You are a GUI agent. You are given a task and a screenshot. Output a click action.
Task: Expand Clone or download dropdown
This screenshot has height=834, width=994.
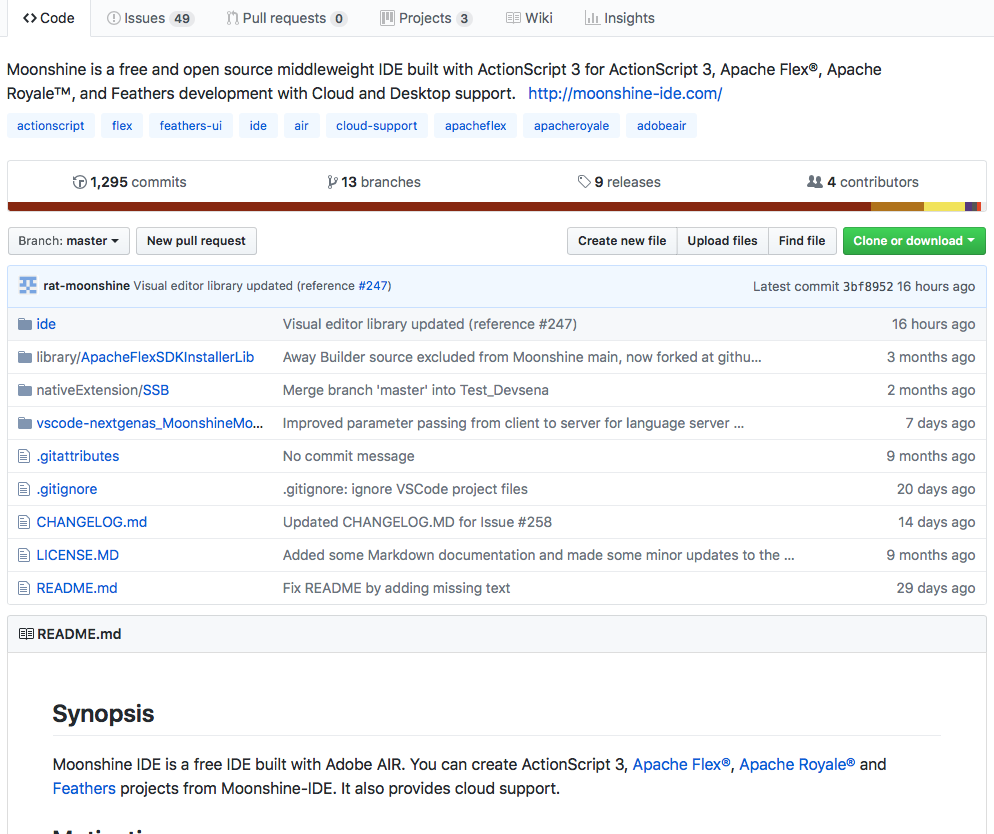(x=914, y=241)
